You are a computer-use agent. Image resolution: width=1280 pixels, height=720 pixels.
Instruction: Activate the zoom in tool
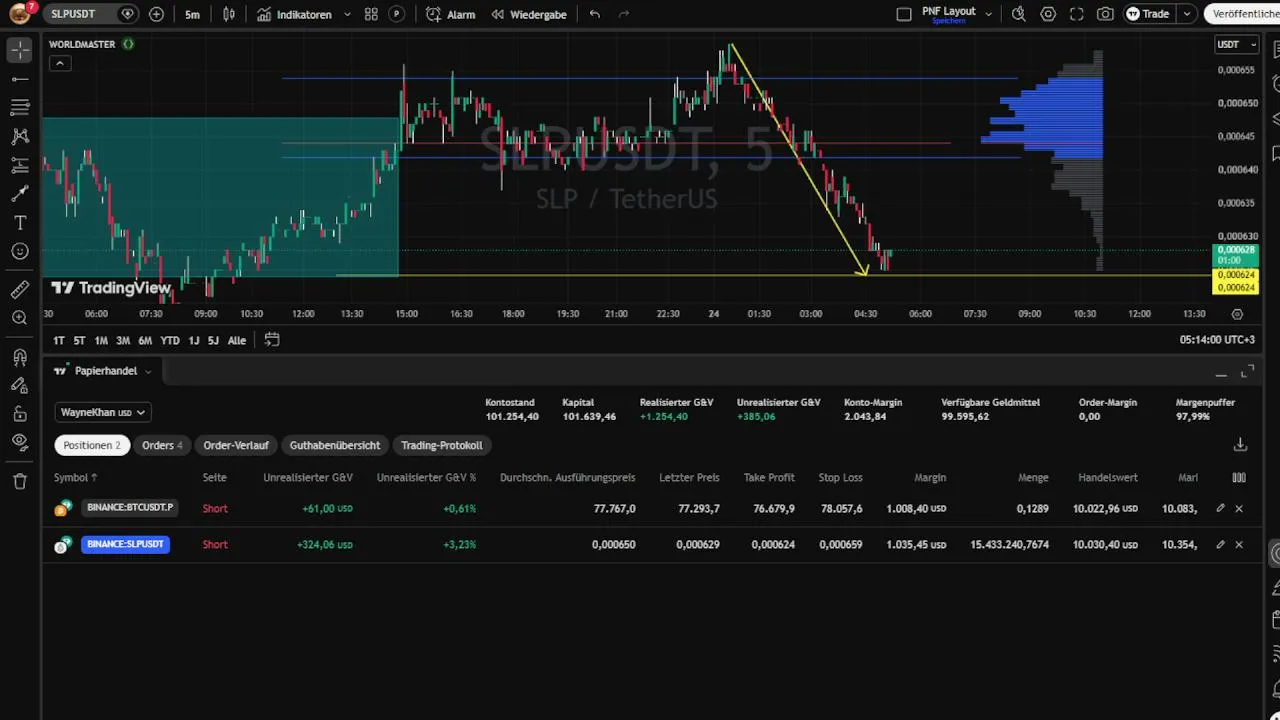[x=20, y=318]
